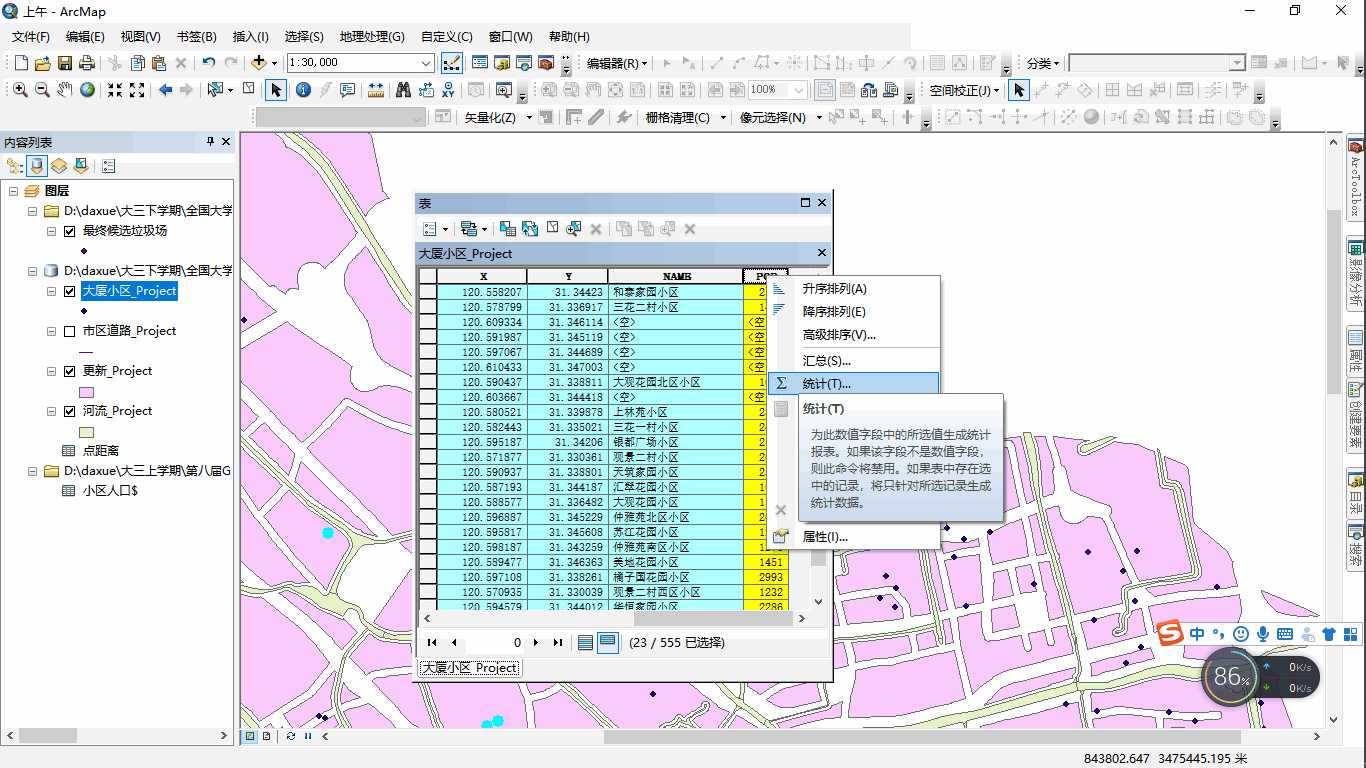Viewport: 1366px width, 768px height.
Task: Click the Go To XY icon
Action: coord(449,90)
